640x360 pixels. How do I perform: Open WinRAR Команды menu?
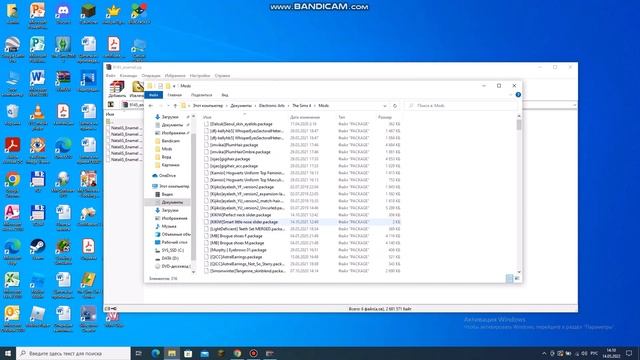pyautogui.click(x=128, y=76)
